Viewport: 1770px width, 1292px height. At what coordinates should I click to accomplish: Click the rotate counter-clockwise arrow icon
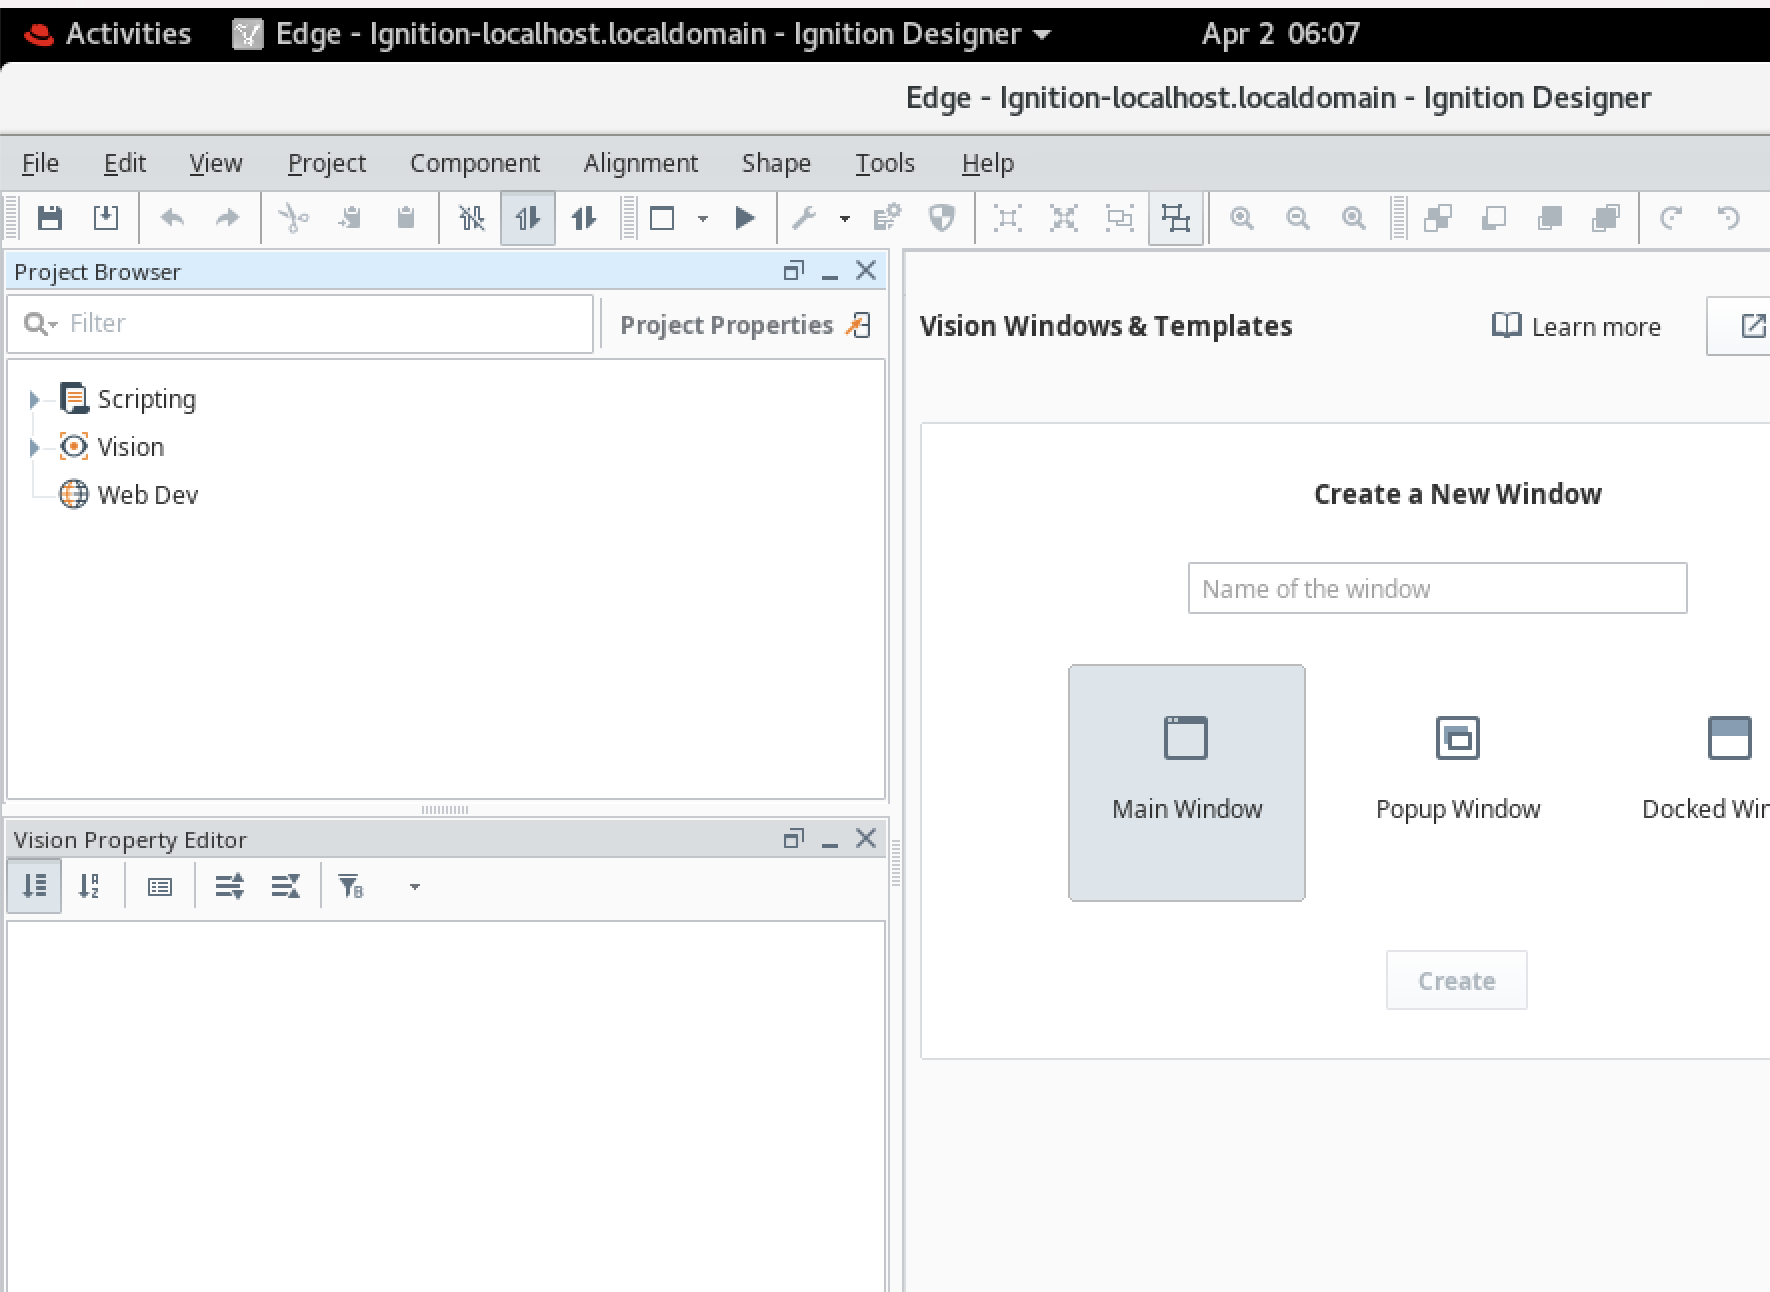click(1728, 218)
